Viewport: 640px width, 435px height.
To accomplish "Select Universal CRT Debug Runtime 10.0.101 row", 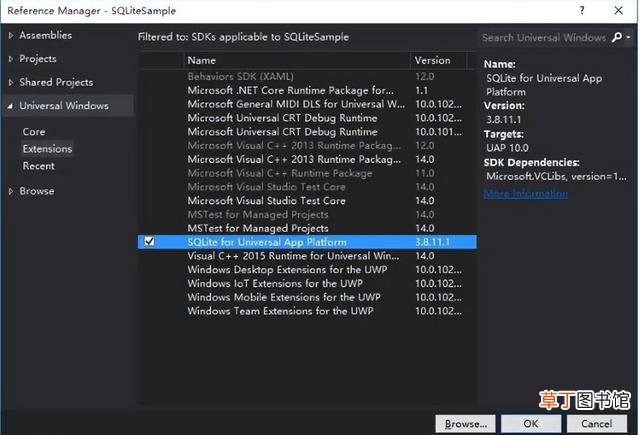I will [307, 132].
